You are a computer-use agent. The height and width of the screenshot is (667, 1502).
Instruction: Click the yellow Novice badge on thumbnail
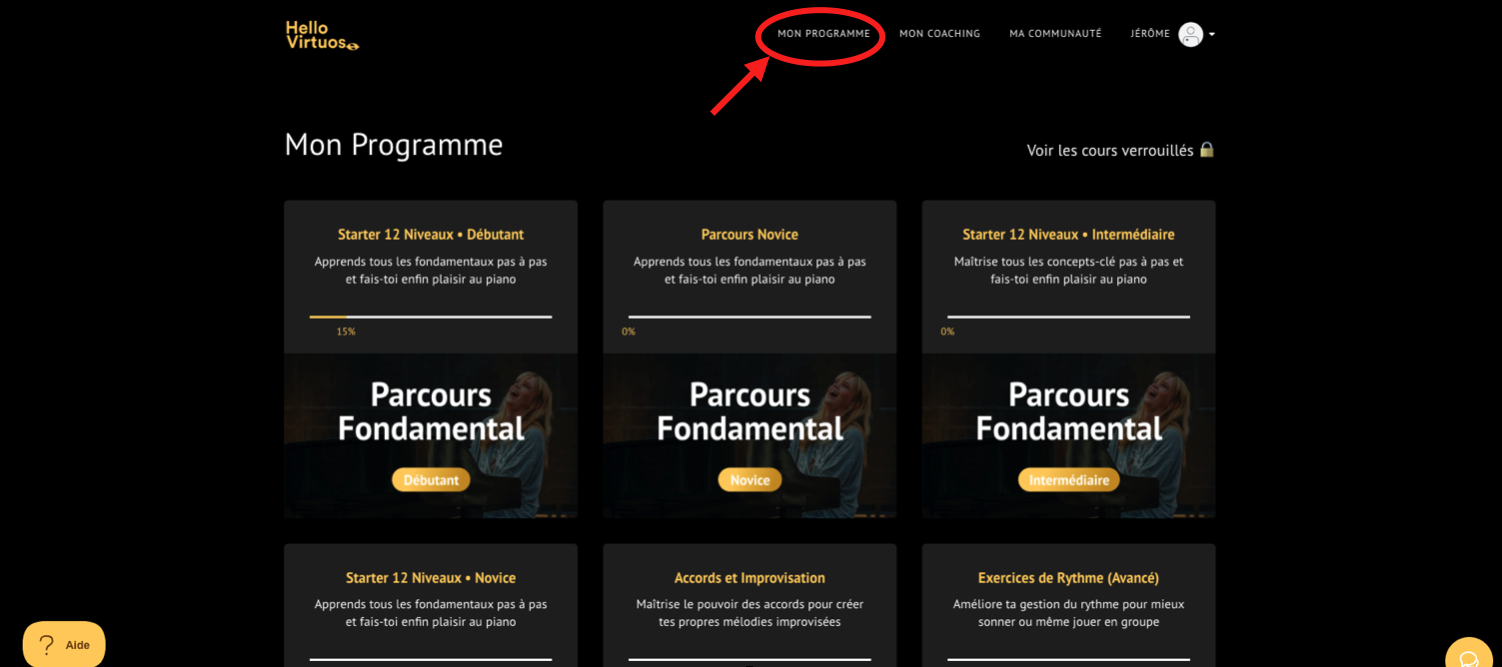click(x=750, y=480)
